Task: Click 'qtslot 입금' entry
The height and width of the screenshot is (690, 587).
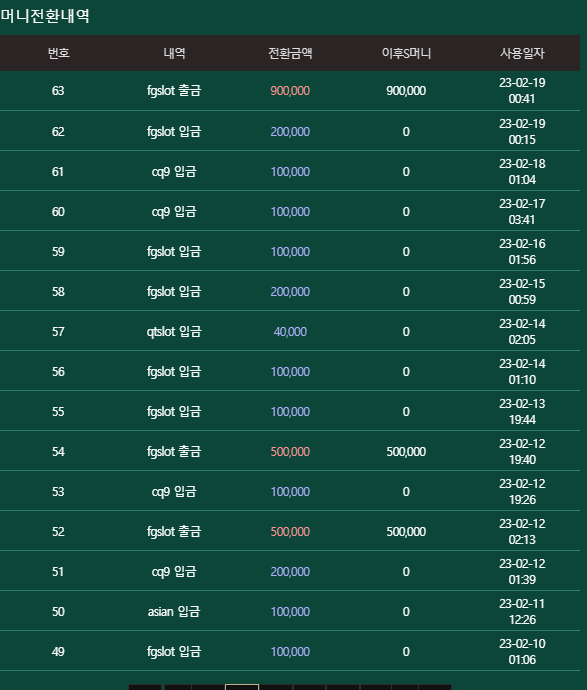Action: tap(174, 332)
